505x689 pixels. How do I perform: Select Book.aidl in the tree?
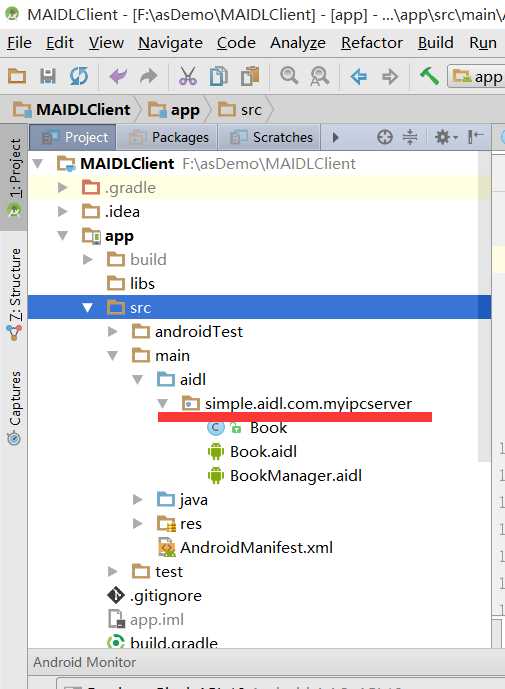coord(253,451)
